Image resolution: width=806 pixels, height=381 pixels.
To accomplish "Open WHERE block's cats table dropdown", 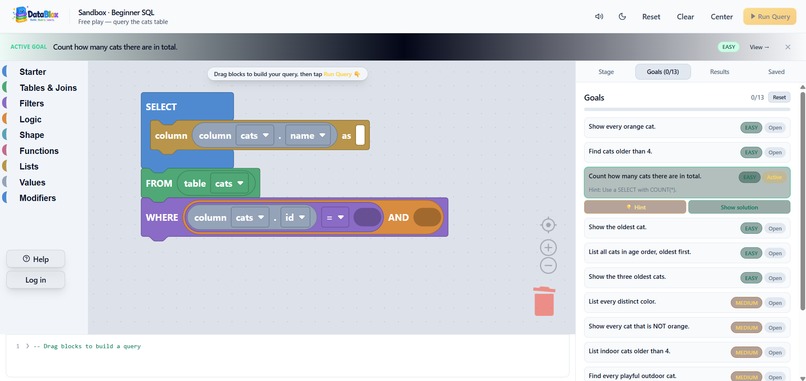I will click(x=250, y=217).
